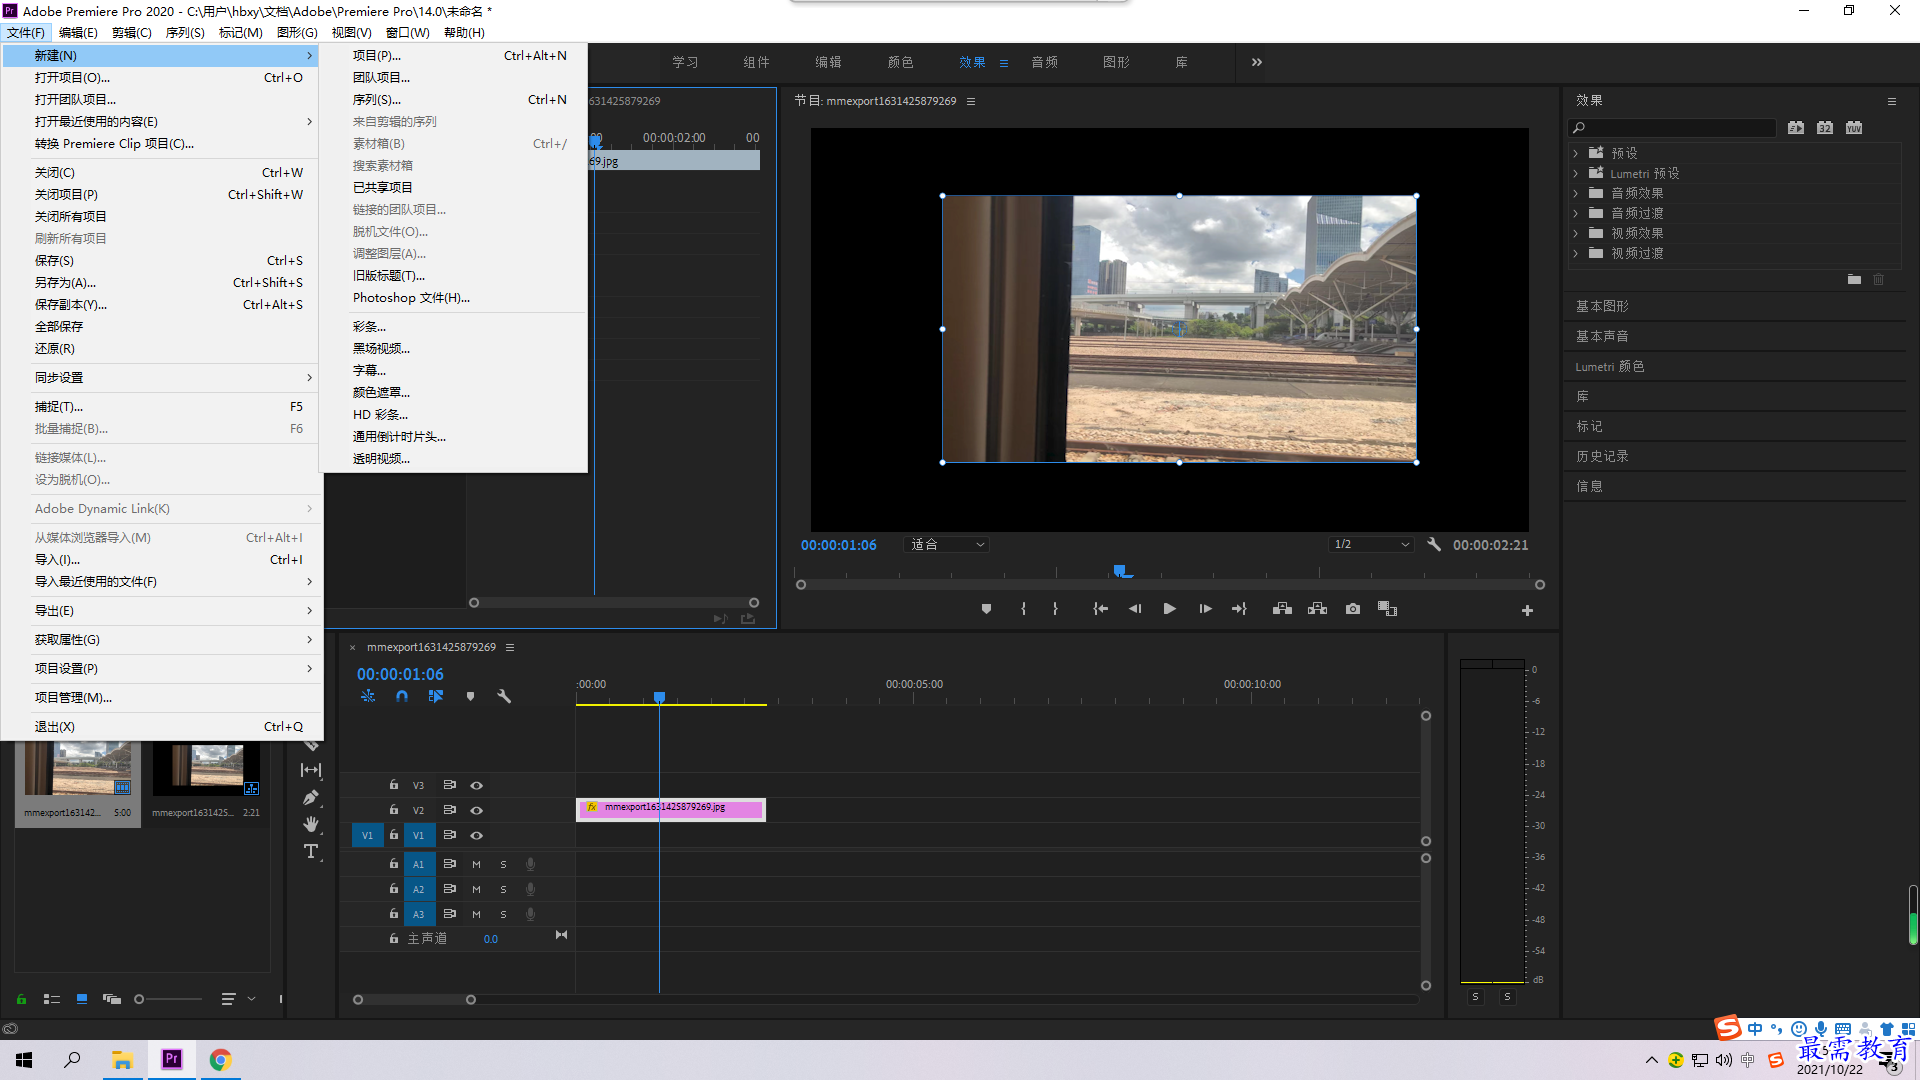
Task: Go to Out point in Program monitor
Action: [x=1239, y=609]
